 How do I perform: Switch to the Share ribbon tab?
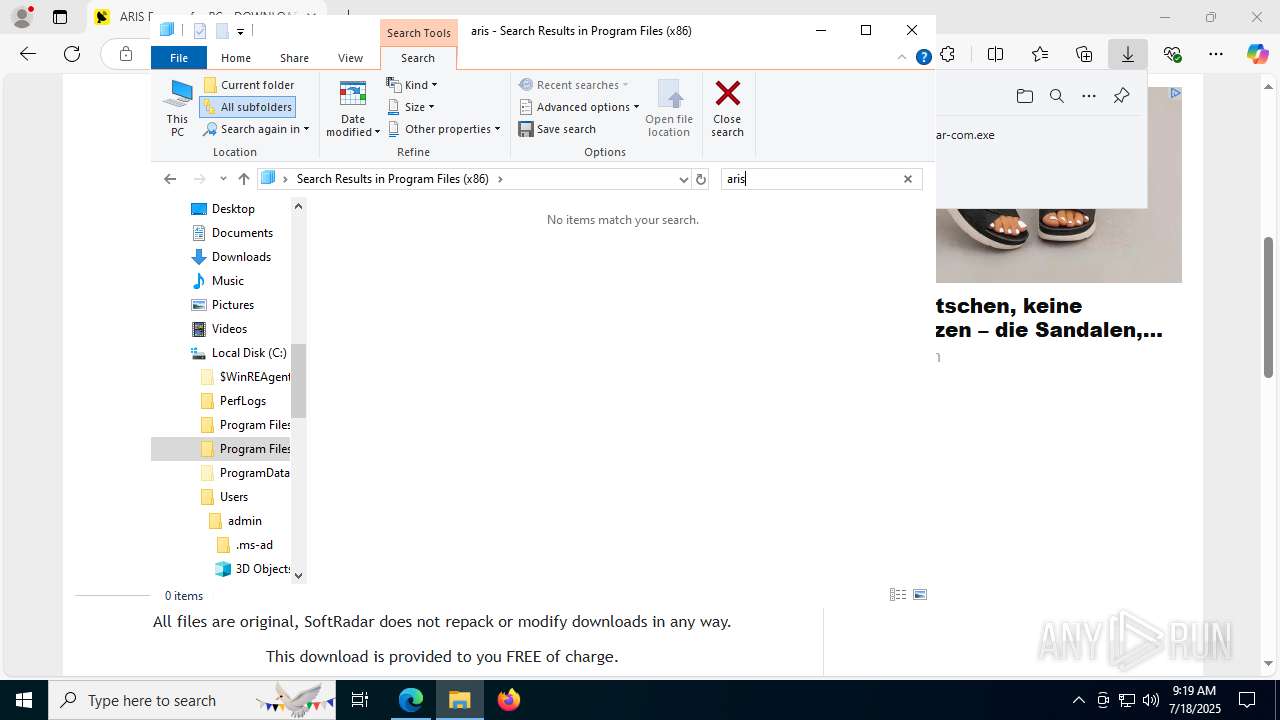[294, 58]
